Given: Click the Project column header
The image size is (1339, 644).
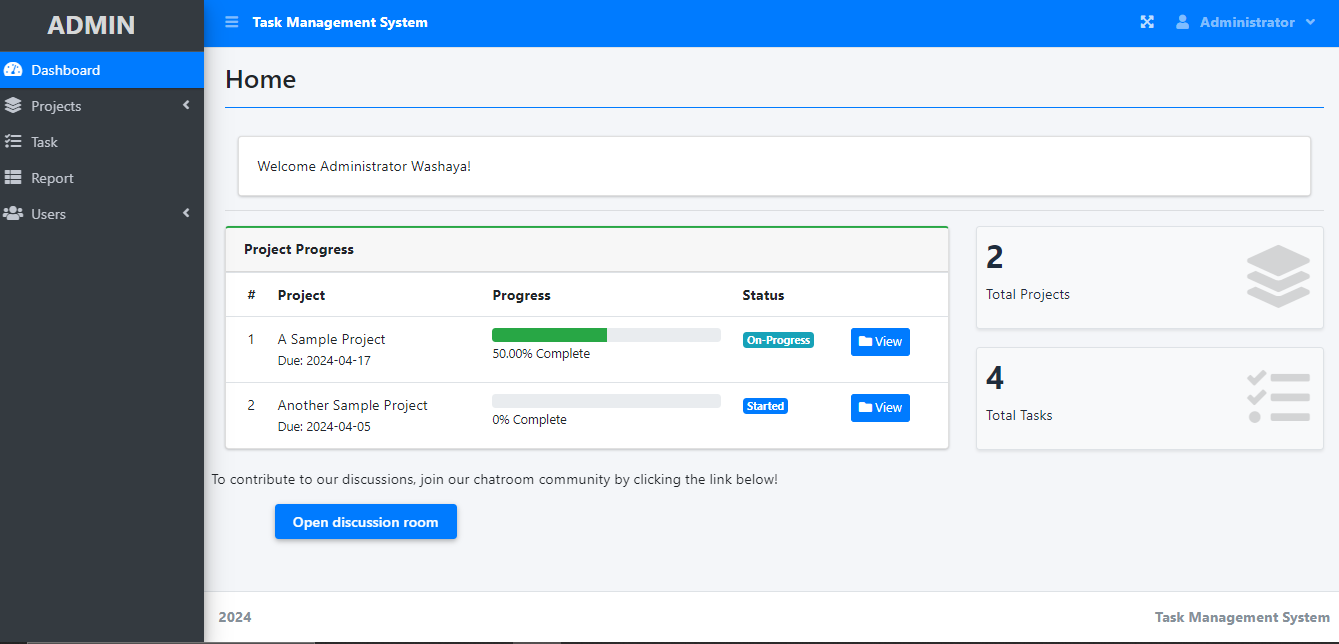Looking at the screenshot, I should pos(301,295).
